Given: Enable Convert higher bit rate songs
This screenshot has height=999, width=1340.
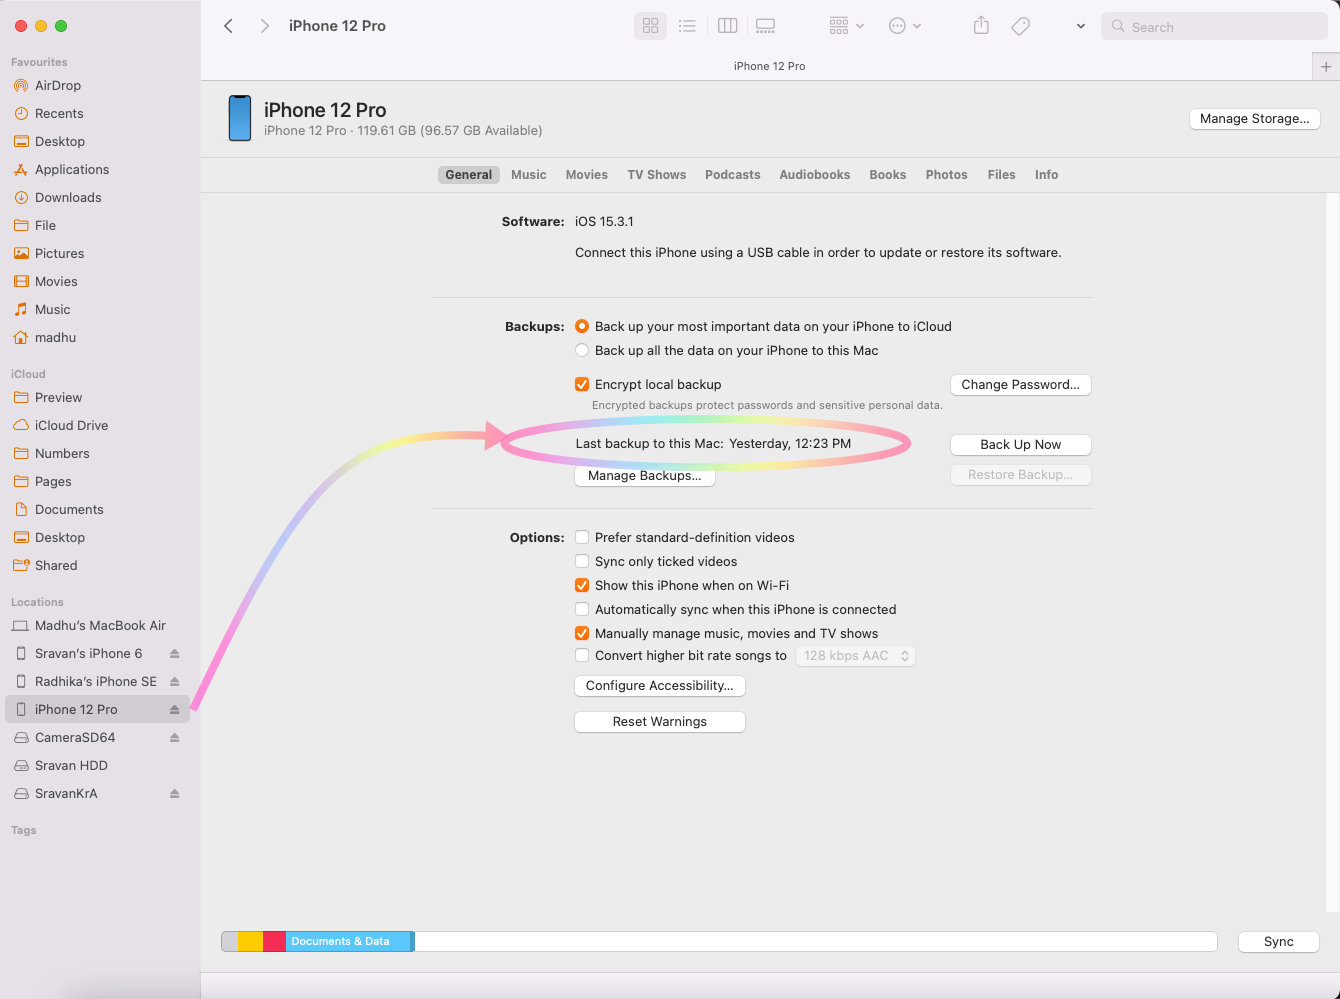Looking at the screenshot, I should [x=582, y=656].
